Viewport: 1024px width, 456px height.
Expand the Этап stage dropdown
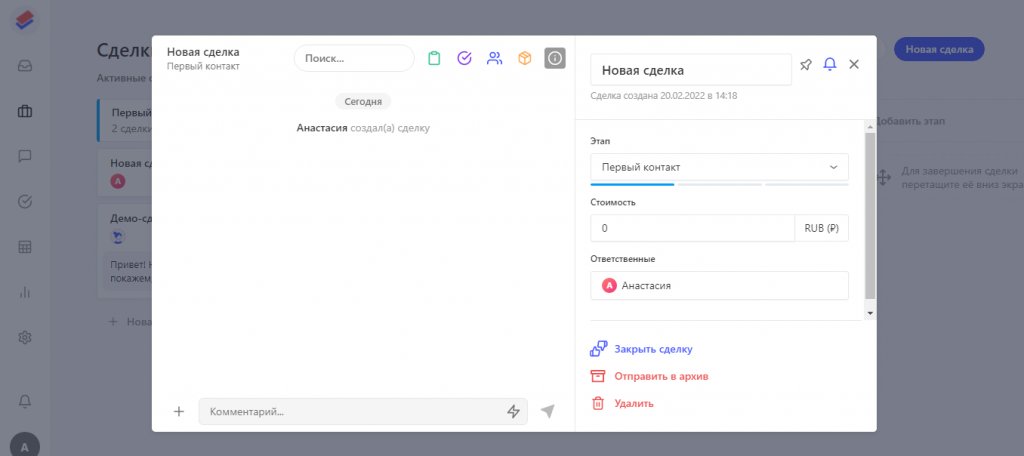719,167
